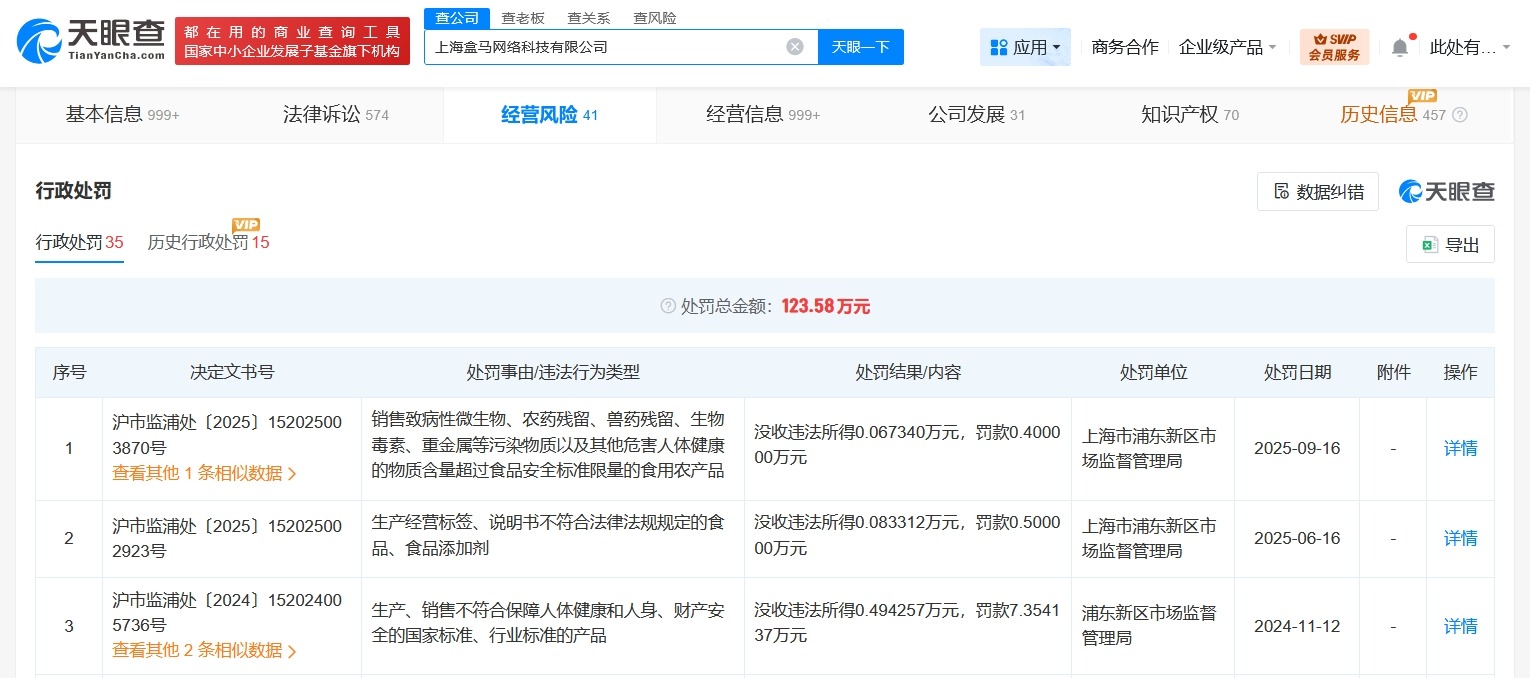Open the 应用 apps panel icon
Image resolution: width=1530 pixels, height=678 pixels.
pos(998,46)
